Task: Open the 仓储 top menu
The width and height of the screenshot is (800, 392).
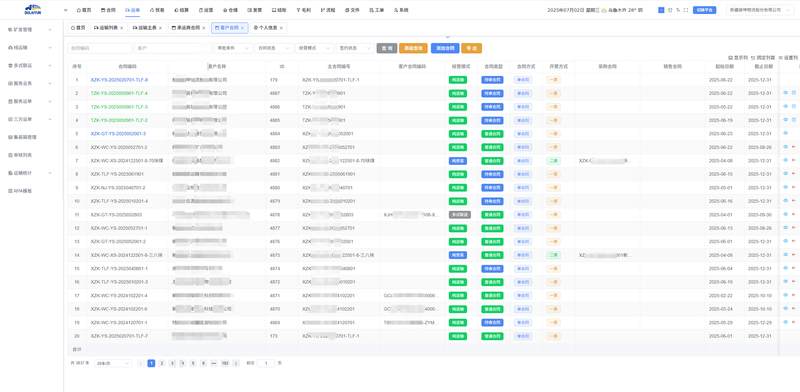Action: (x=230, y=10)
